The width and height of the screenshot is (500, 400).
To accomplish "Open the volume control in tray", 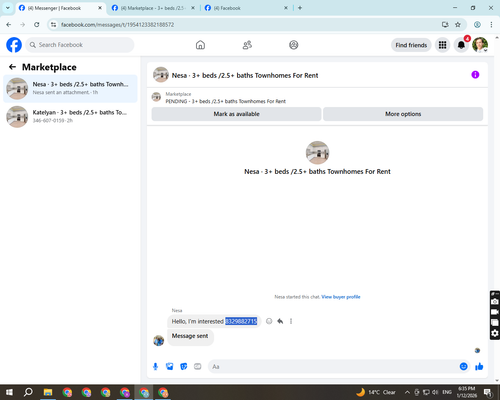I will (x=435, y=392).
